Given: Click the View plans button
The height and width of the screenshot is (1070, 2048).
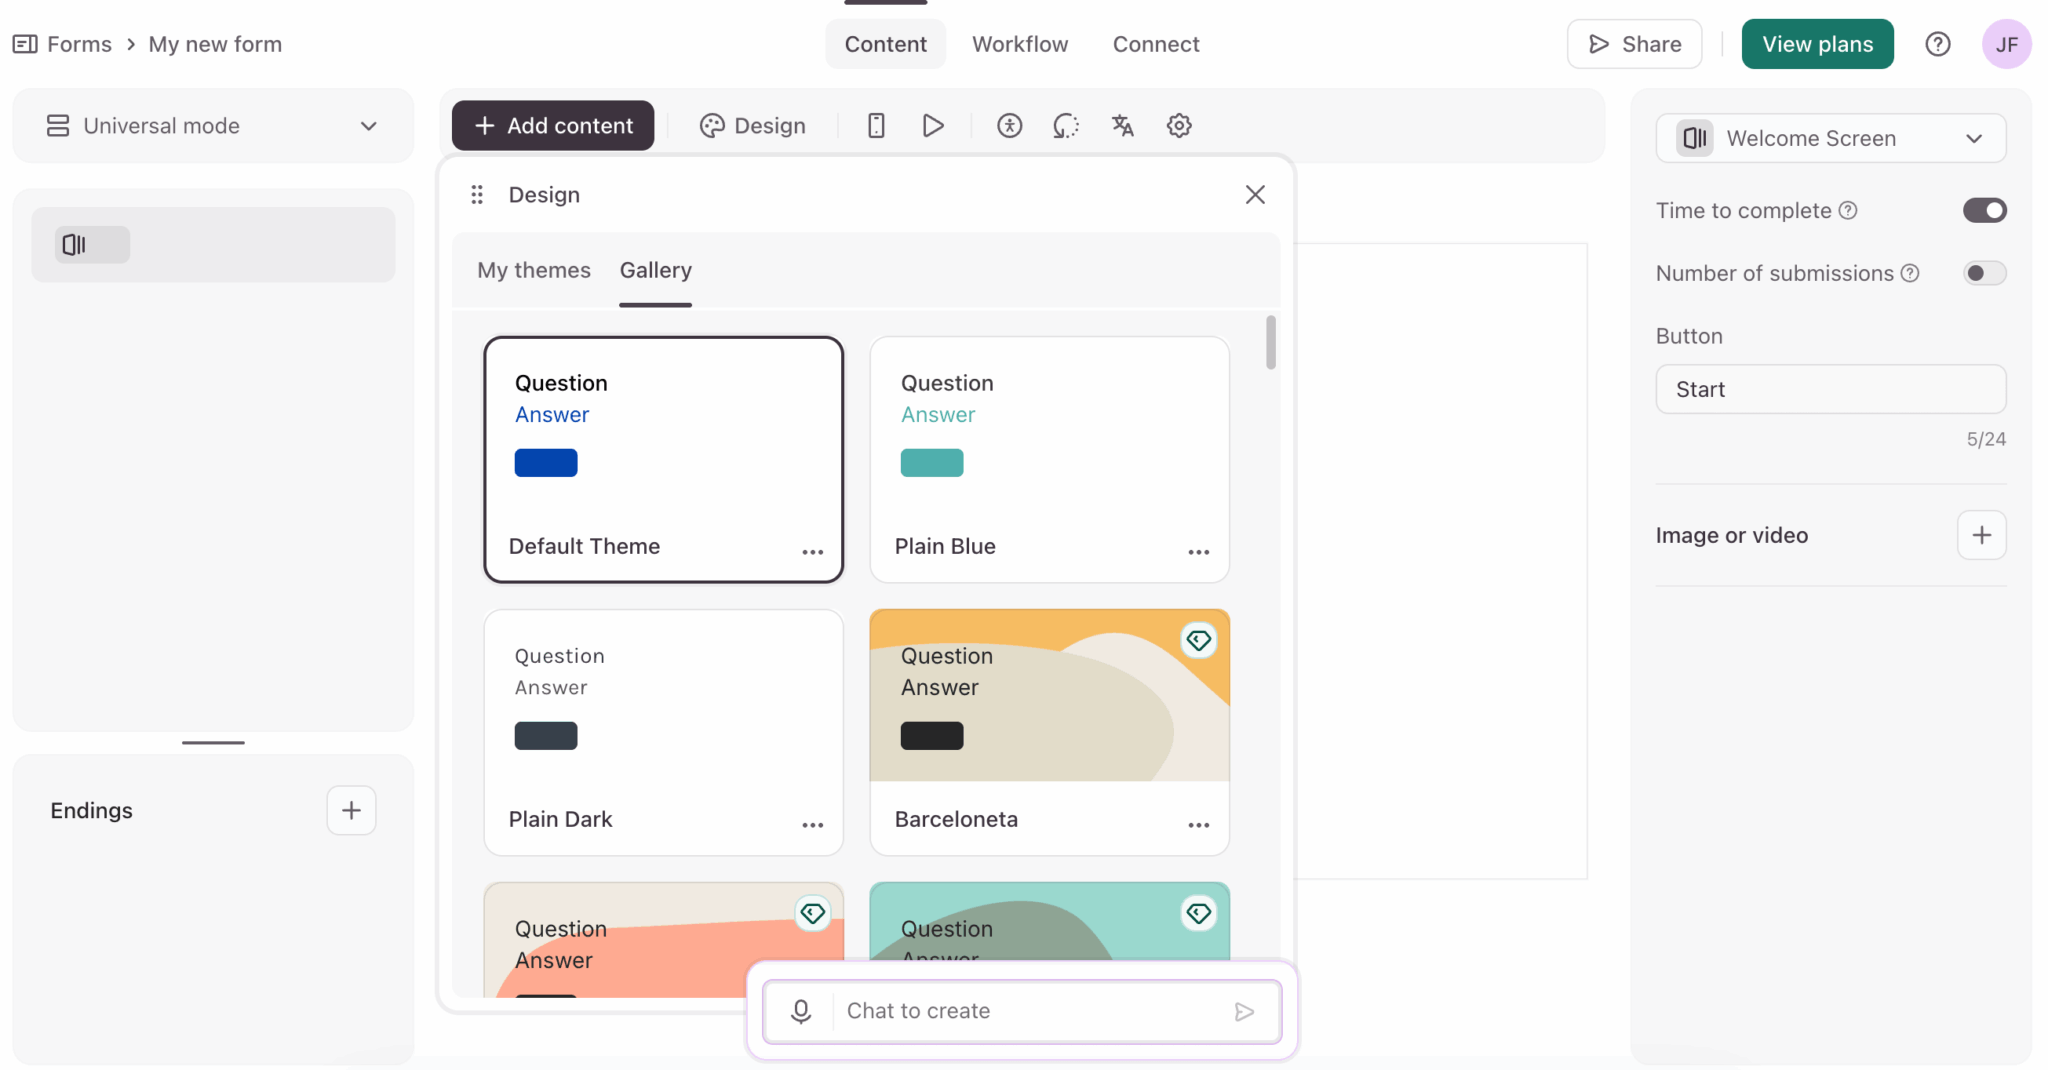Looking at the screenshot, I should [x=1817, y=44].
